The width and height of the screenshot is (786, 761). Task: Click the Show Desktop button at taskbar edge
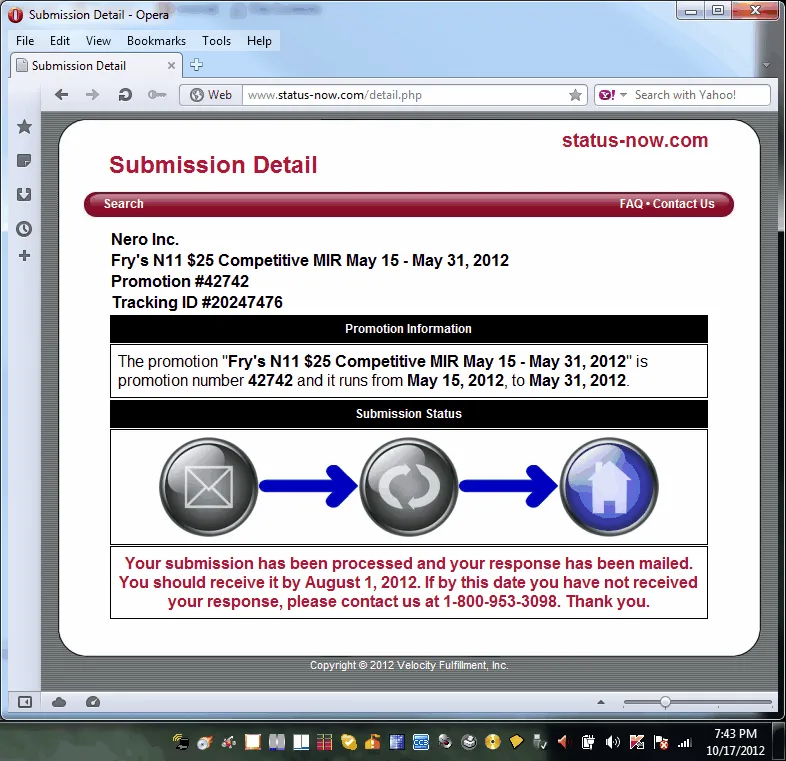[x=779, y=741]
